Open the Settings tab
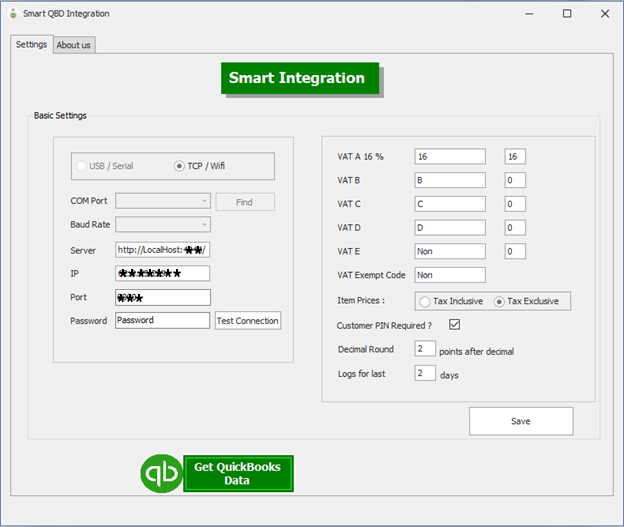The height and width of the screenshot is (527, 624). (31, 45)
